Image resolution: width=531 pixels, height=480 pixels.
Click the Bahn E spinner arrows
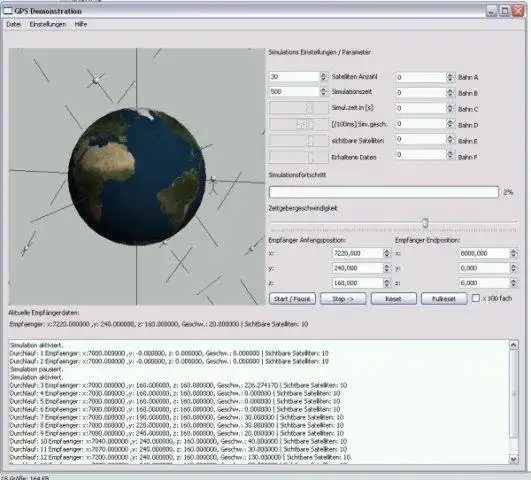tap(450, 139)
